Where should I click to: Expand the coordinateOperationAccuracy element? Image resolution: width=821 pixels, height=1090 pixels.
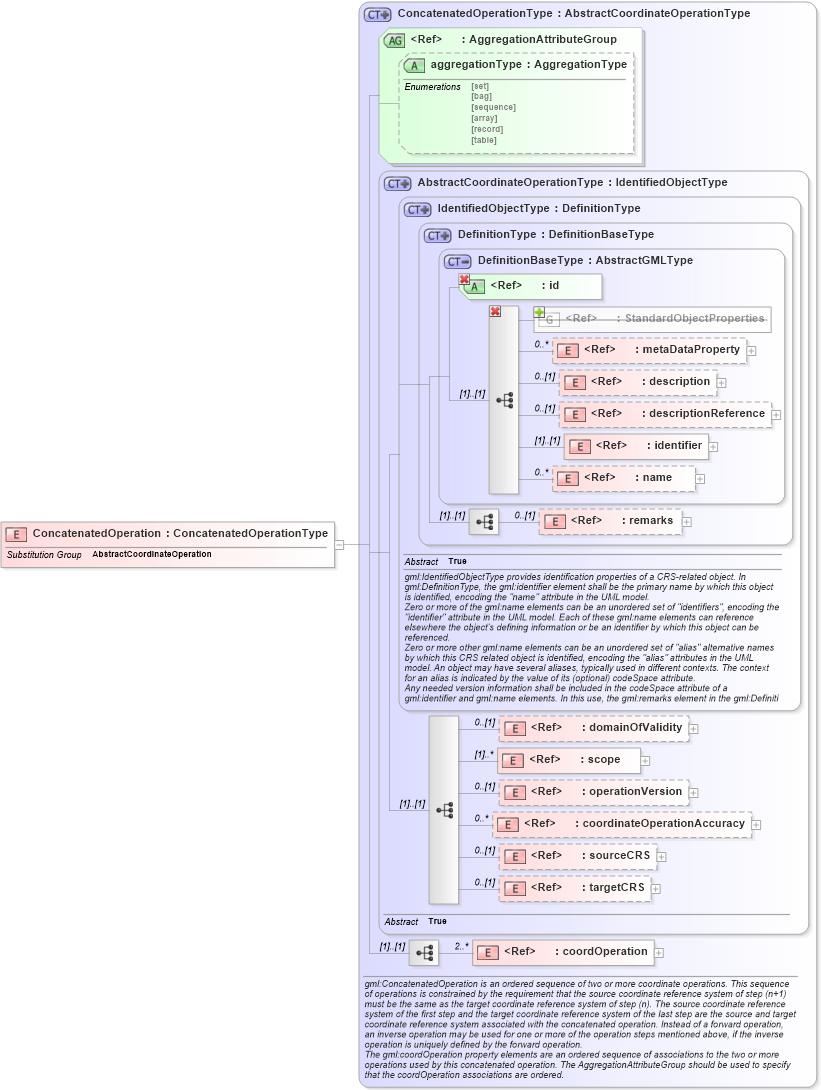pos(756,825)
